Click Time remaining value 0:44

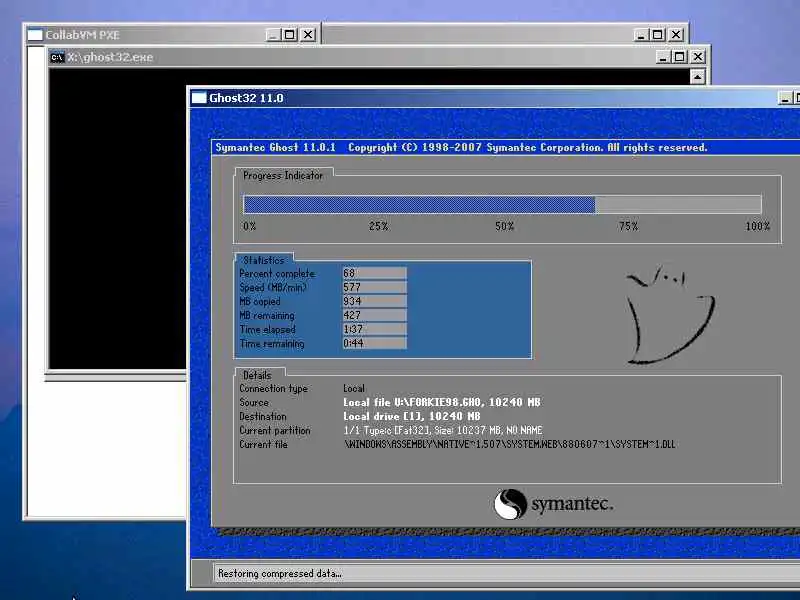point(374,343)
